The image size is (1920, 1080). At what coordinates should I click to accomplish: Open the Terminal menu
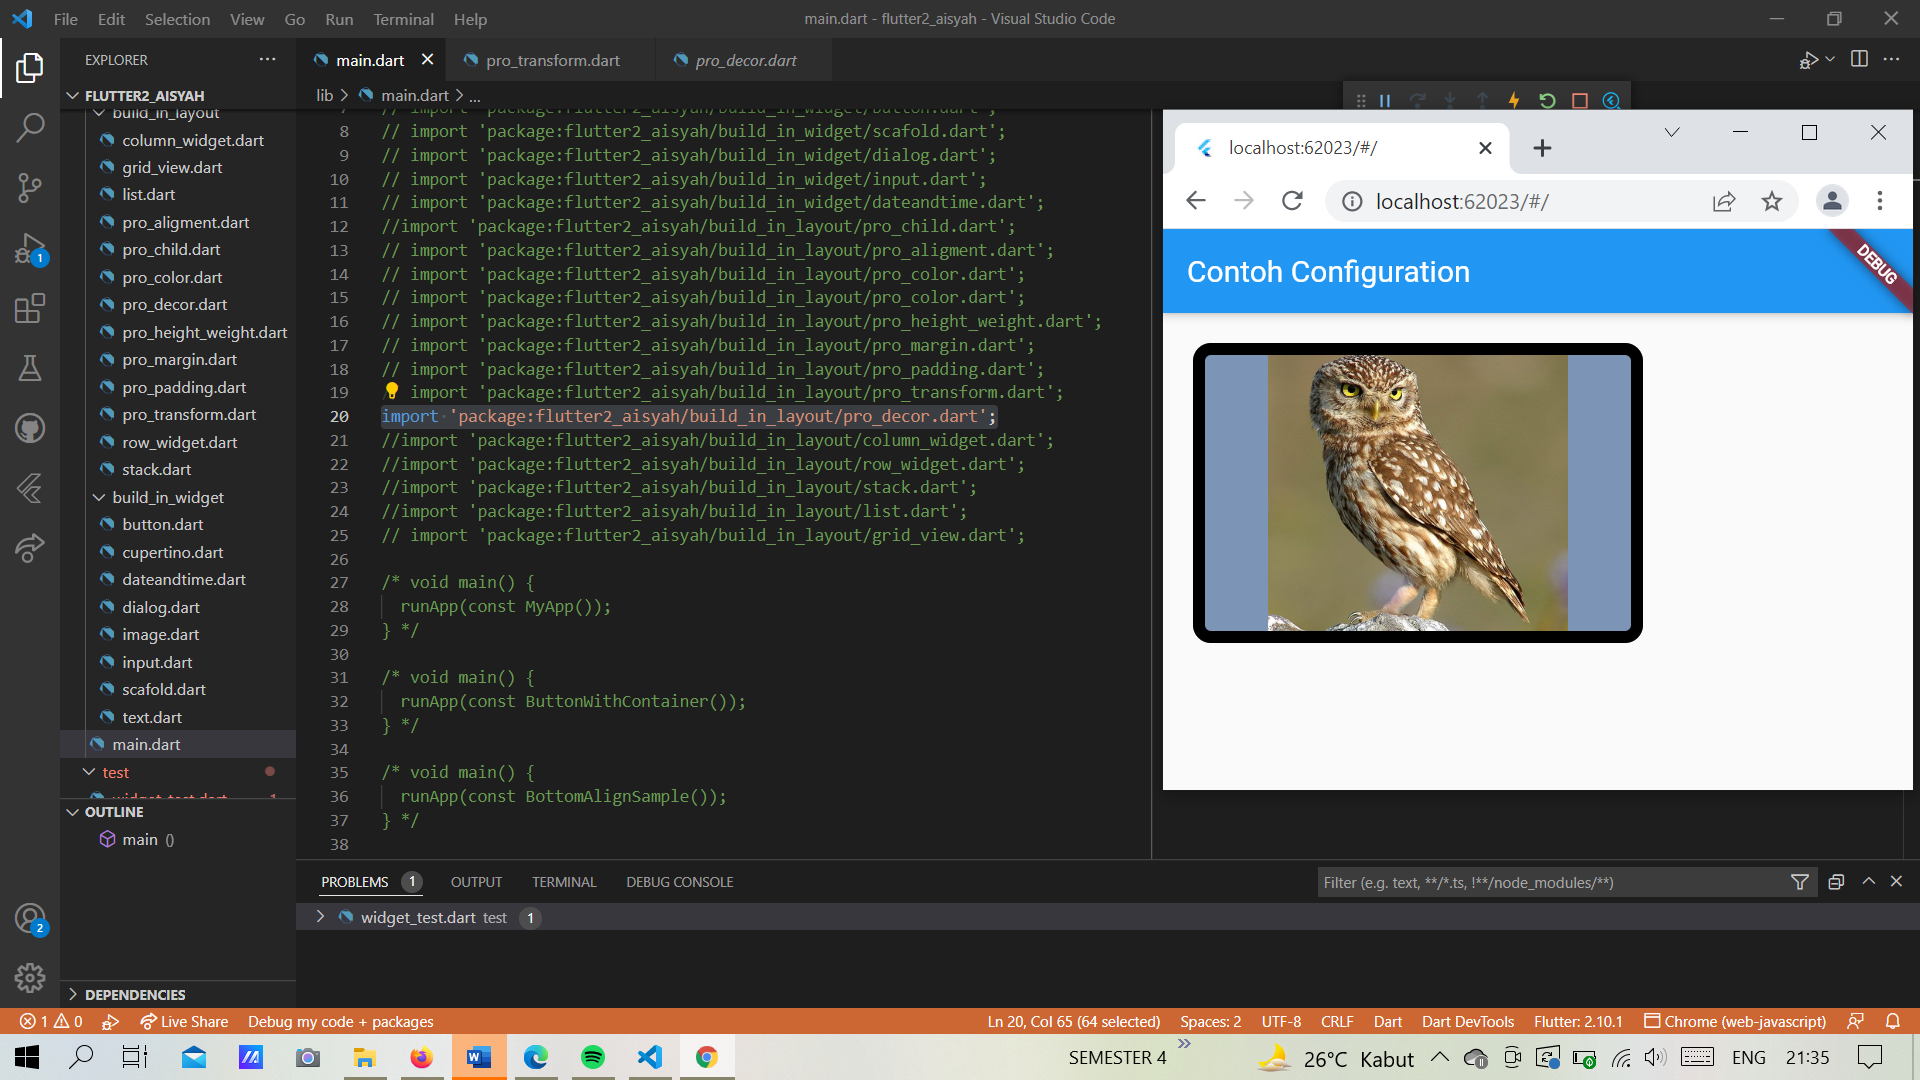(x=403, y=19)
